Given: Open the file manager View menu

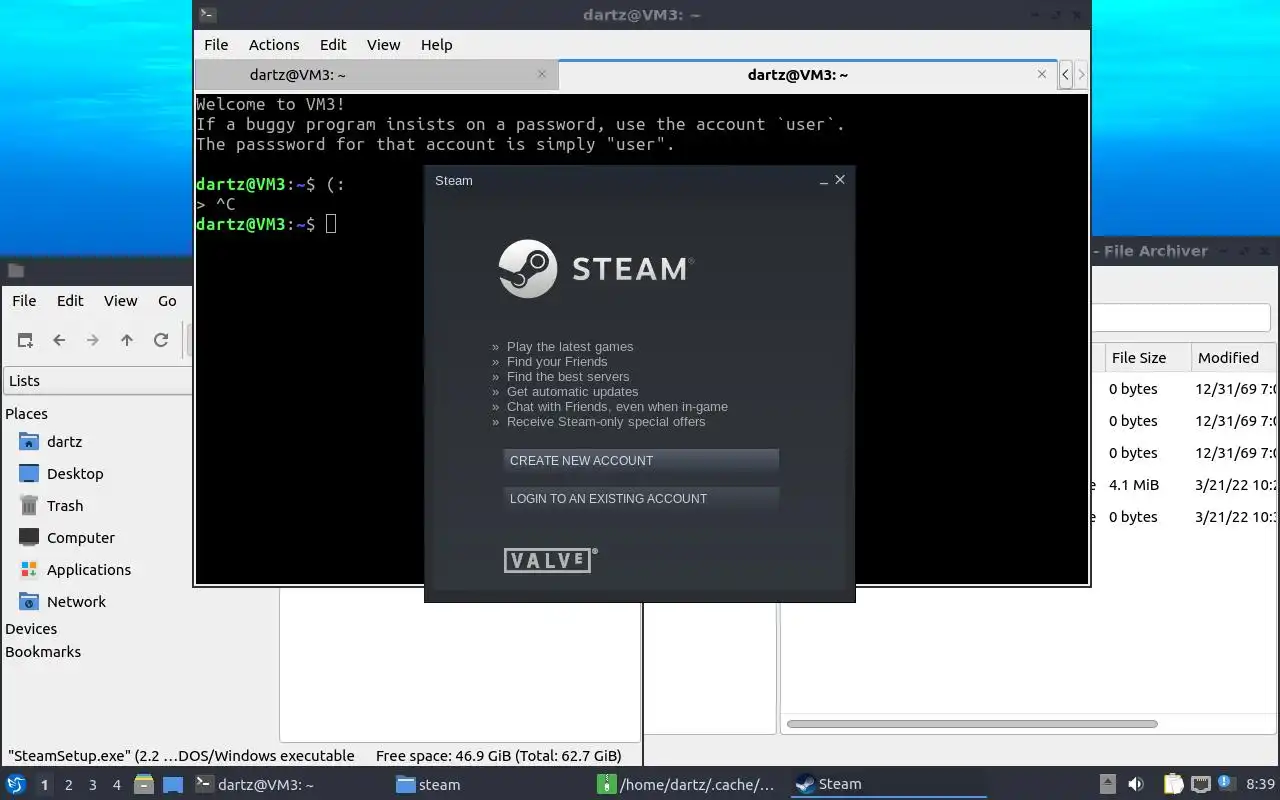Looking at the screenshot, I should point(120,301).
